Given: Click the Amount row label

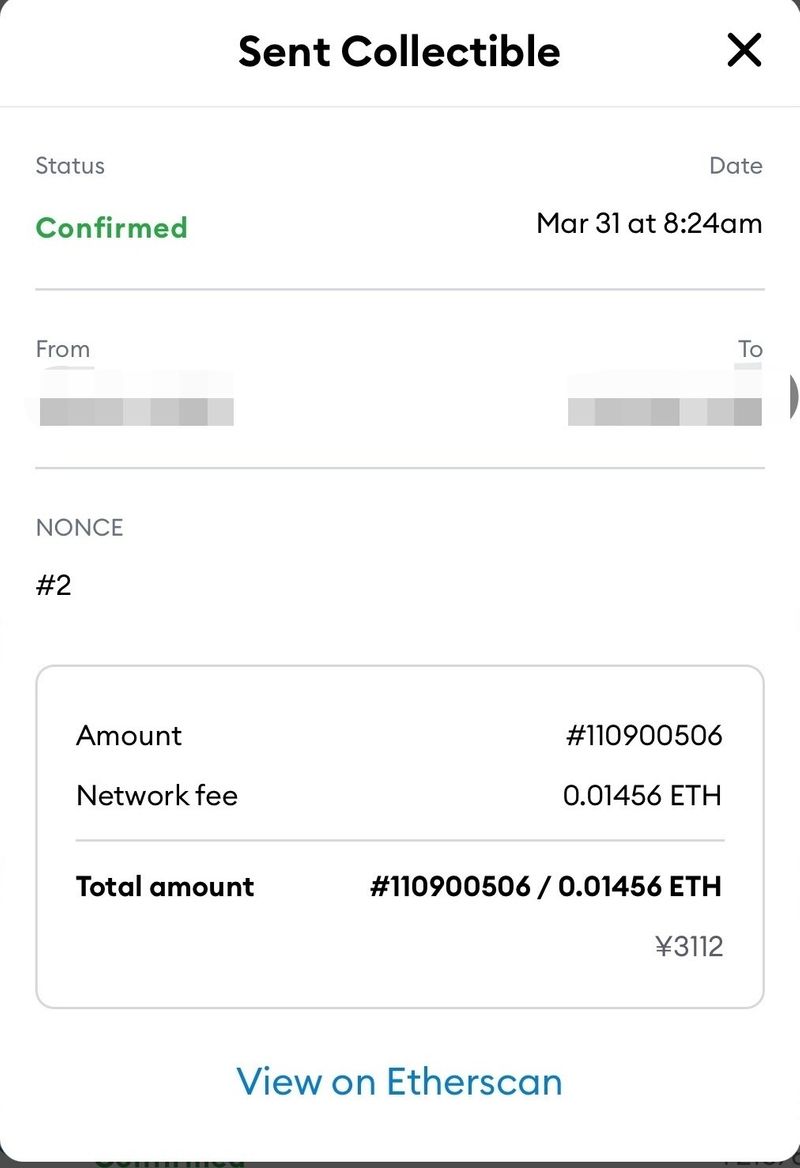Looking at the screenshot, I should click(129, 736).
